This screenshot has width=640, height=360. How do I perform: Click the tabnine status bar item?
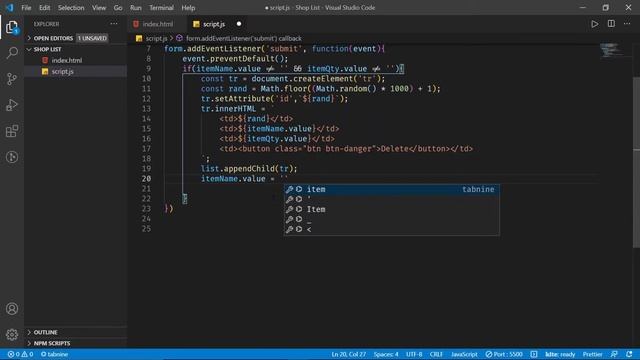click(54, 354)
